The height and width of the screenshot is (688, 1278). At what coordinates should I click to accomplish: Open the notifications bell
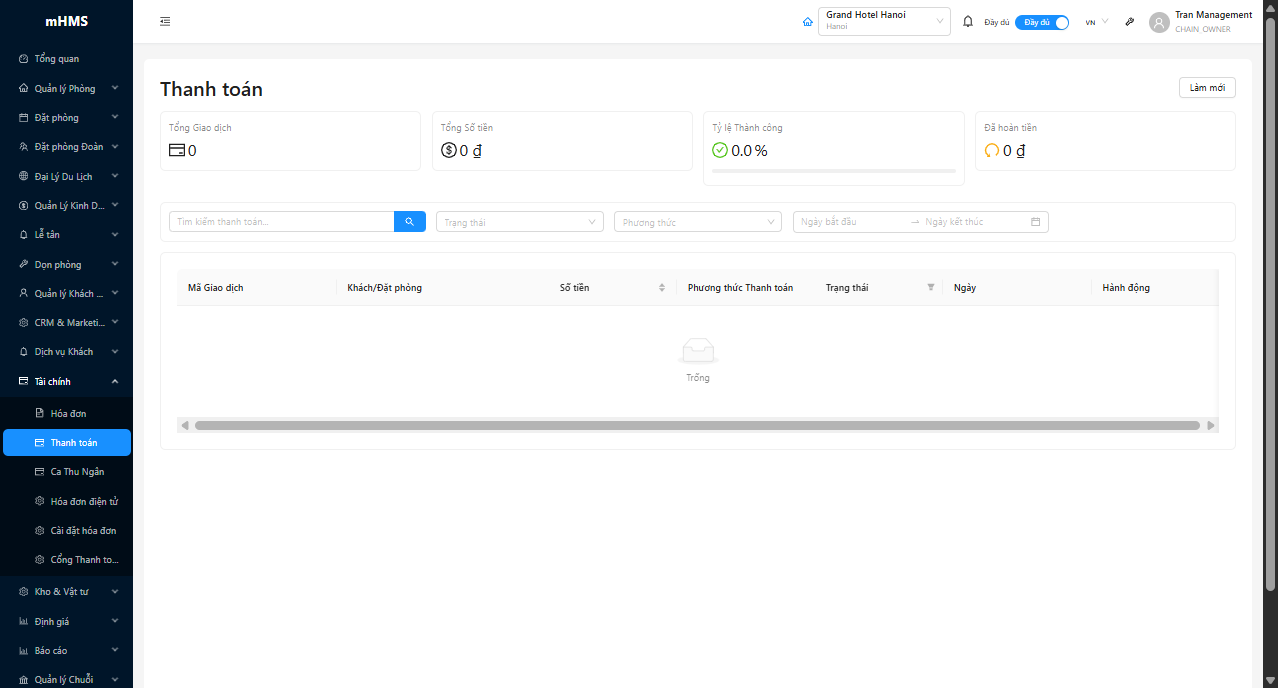[967, 22]
